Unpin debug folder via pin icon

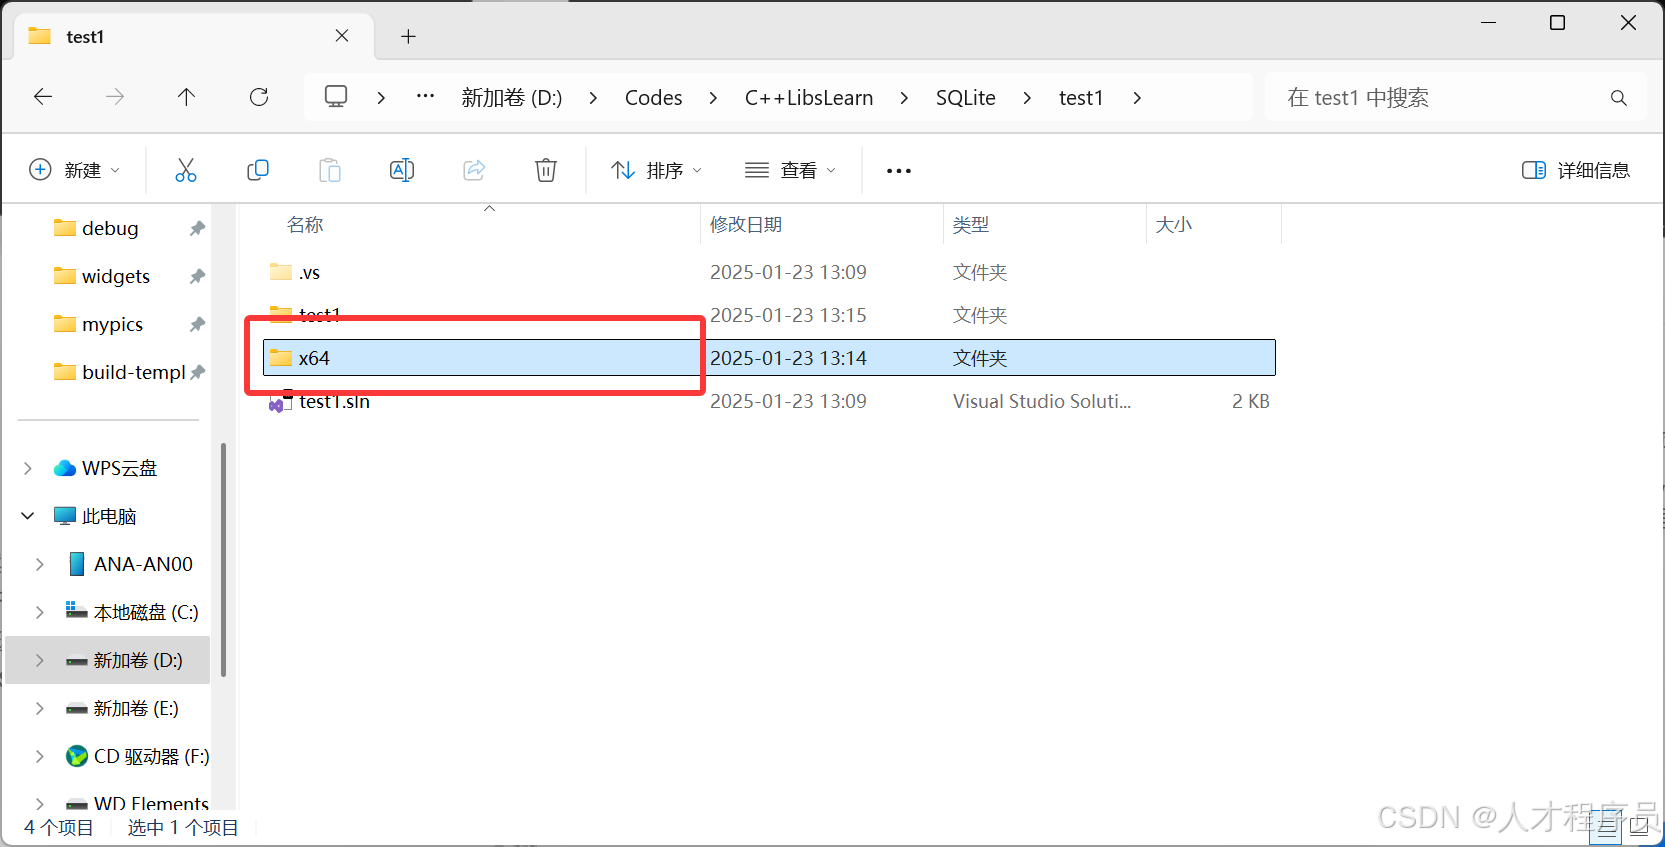[x=197, y=228]
